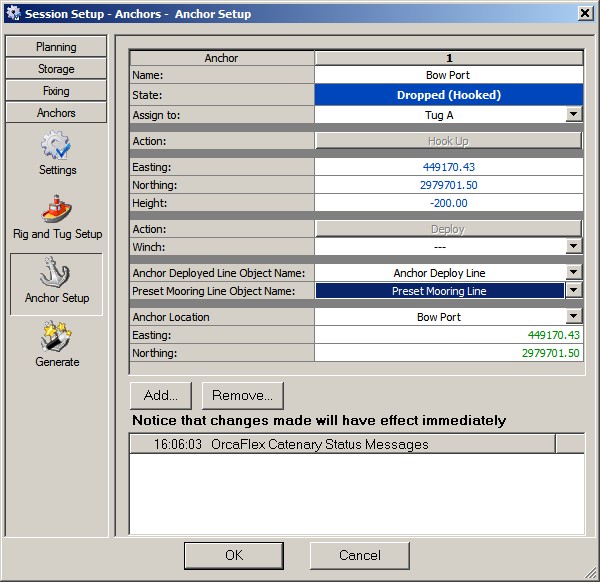Expand the Assign to Tug A dropdown
Viewport: 600px width, 582px height.
pos(573,115)
